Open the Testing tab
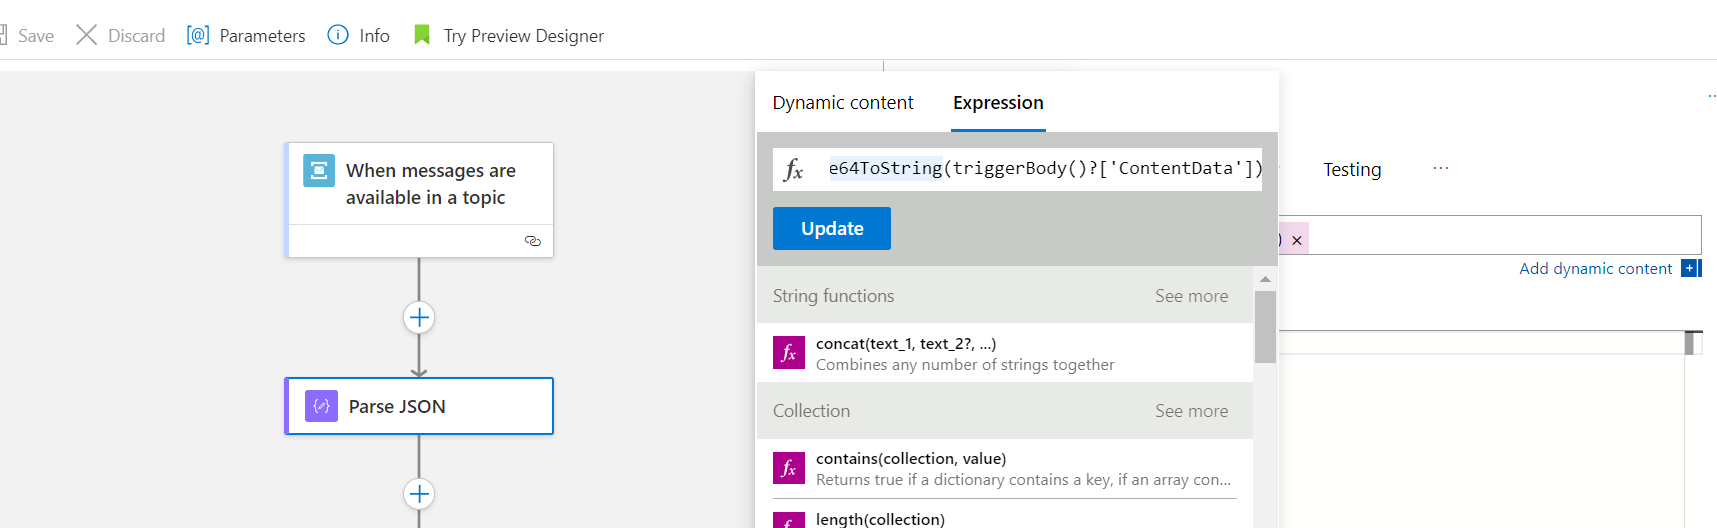1717x528 pixels. click(1352, 170)
